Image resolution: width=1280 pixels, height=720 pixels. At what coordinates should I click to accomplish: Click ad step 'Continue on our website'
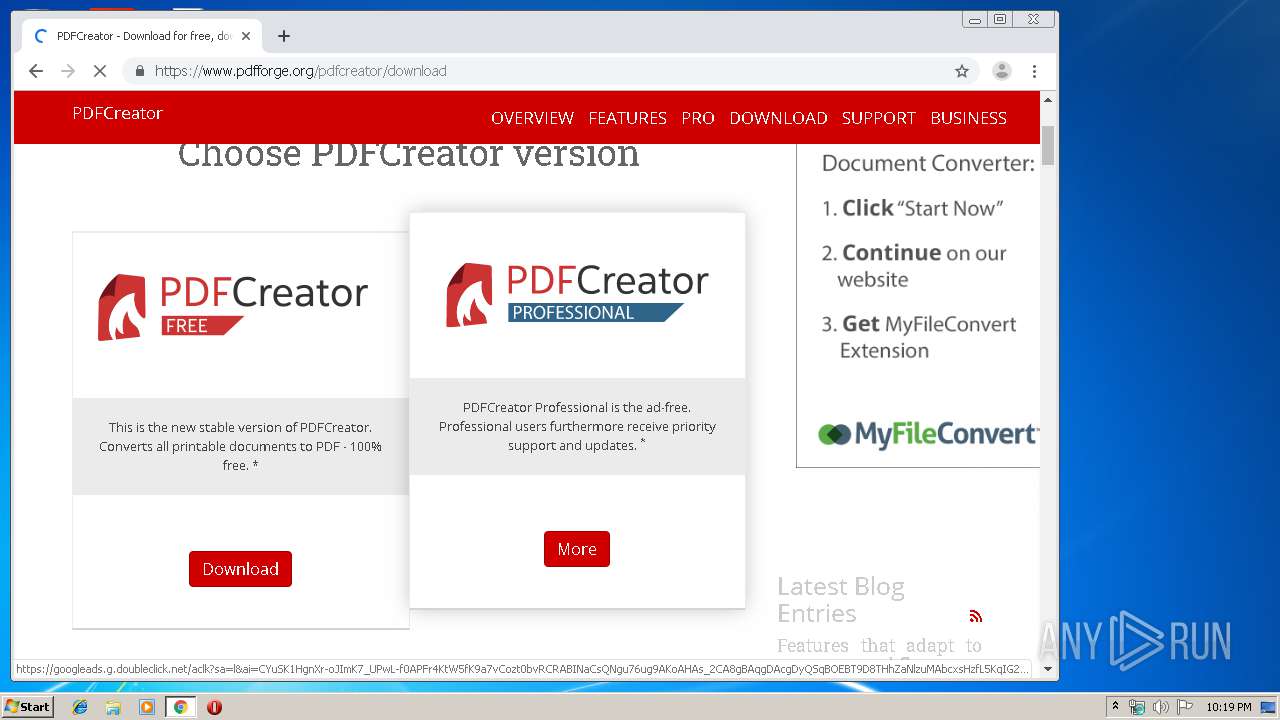(x=914, y=266)
